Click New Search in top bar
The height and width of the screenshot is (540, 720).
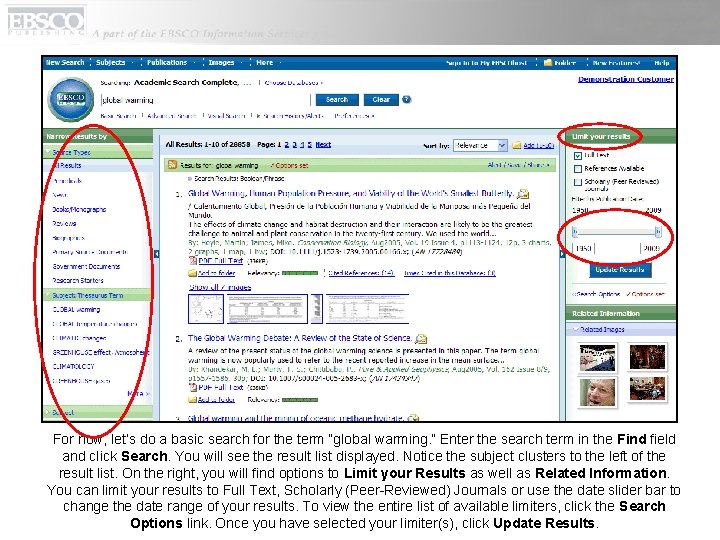(x=65, y=62)
